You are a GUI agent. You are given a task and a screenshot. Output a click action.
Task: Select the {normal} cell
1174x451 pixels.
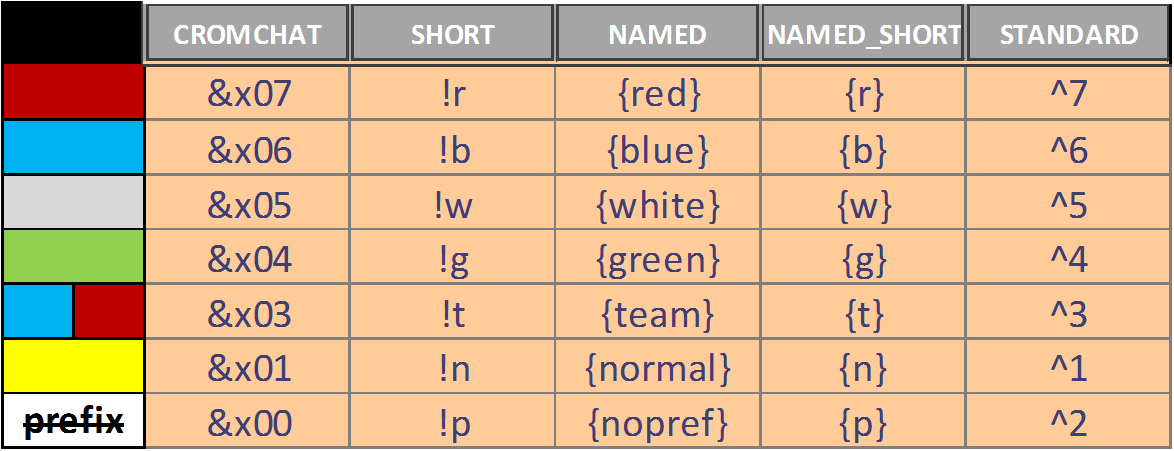coord(657,366)
